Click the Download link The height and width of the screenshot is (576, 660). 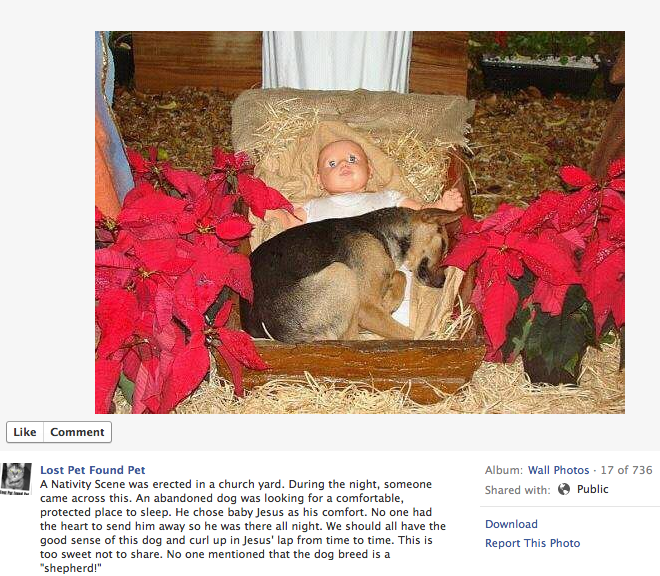(x=511, y=524)
